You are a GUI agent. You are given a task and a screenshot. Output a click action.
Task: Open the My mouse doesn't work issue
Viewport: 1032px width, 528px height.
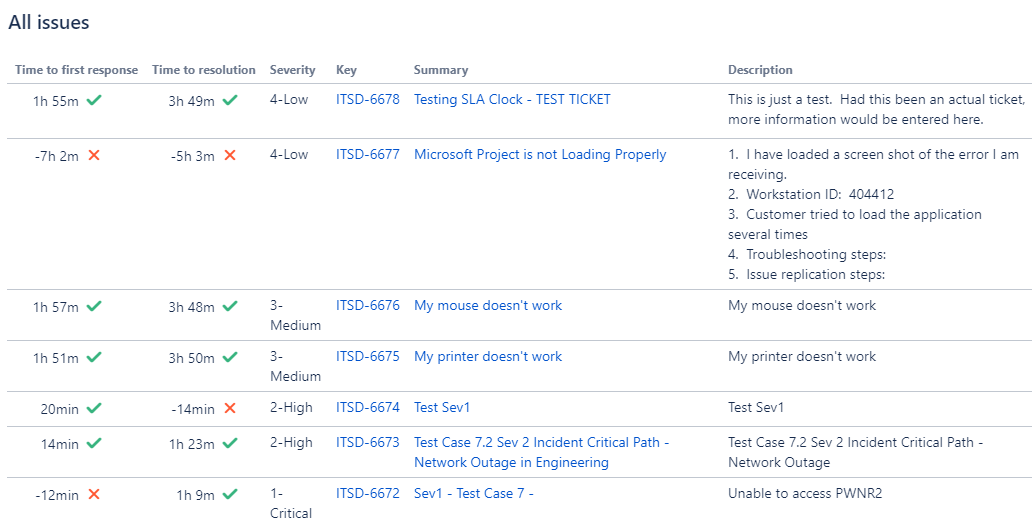(488, 305)
